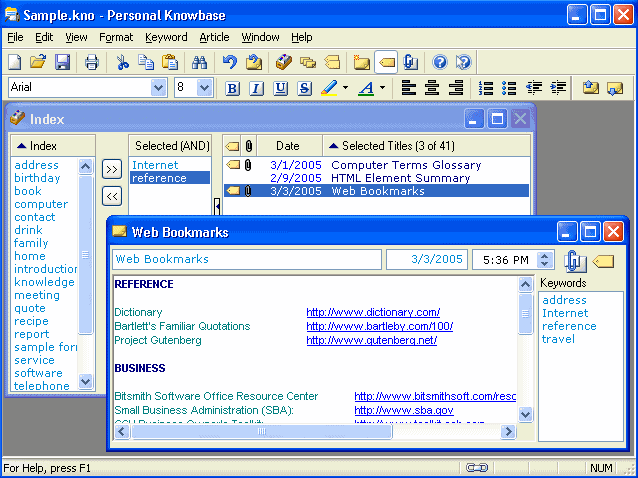This screenshot has height=478, width=638.
Task: Sort by the Index column header
Action: click(x=53, y=146)
